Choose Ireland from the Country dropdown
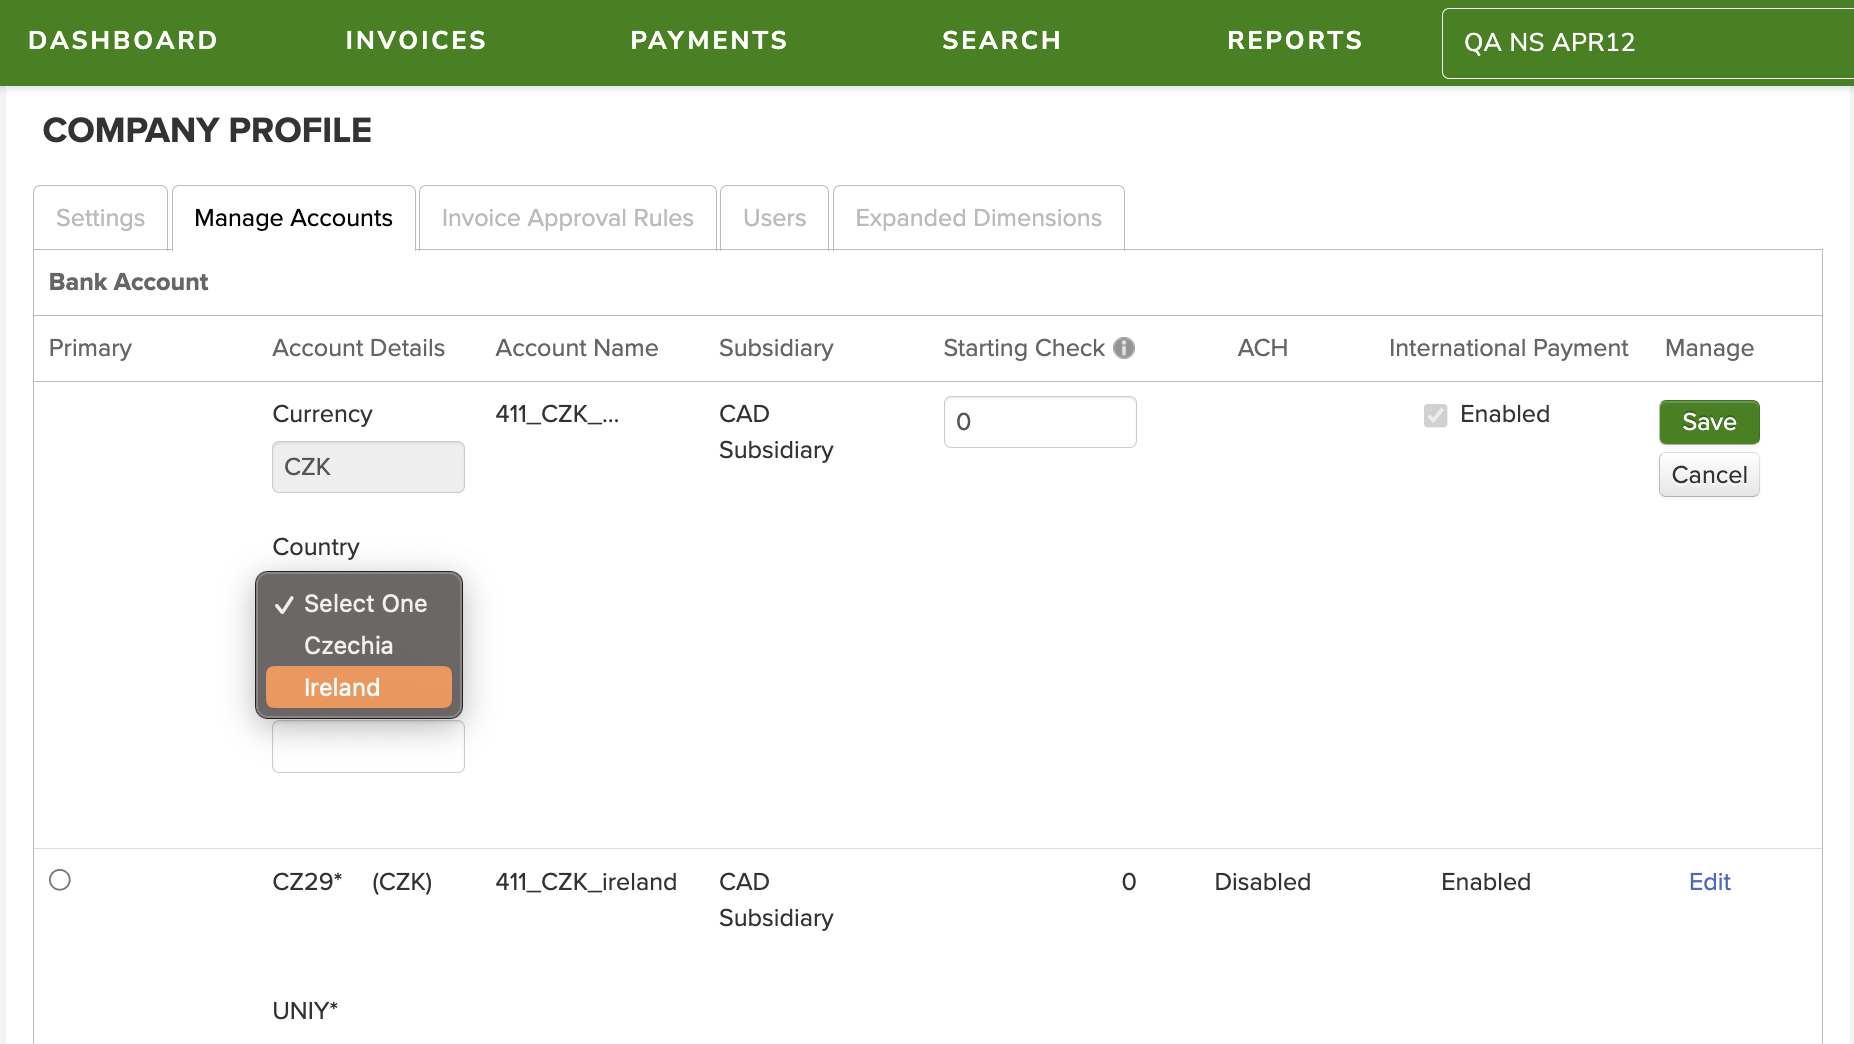 [359, 687]
